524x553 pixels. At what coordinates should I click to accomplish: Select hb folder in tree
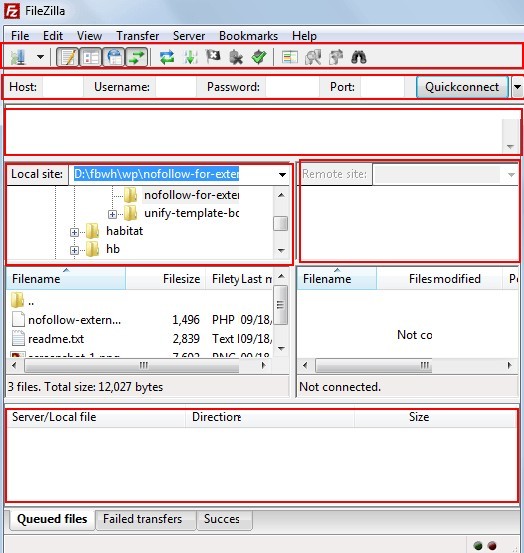[113, 249]
